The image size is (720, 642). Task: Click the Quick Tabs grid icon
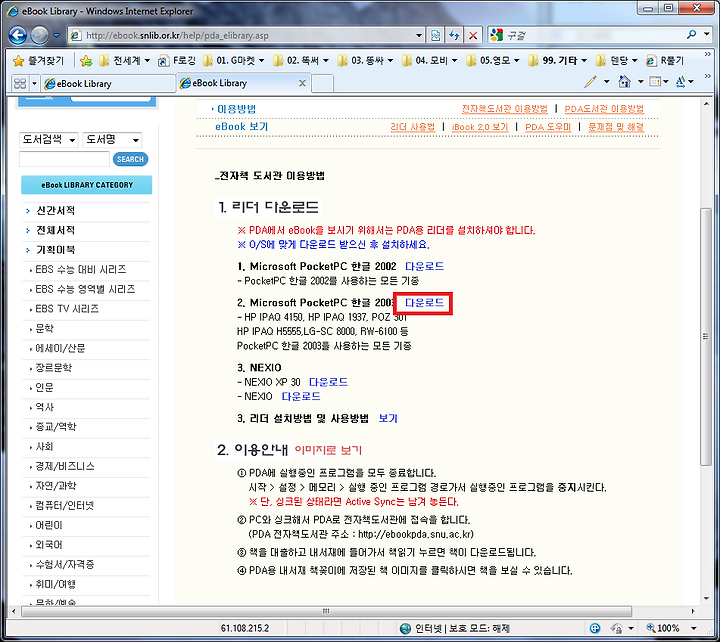coord(20,84)
